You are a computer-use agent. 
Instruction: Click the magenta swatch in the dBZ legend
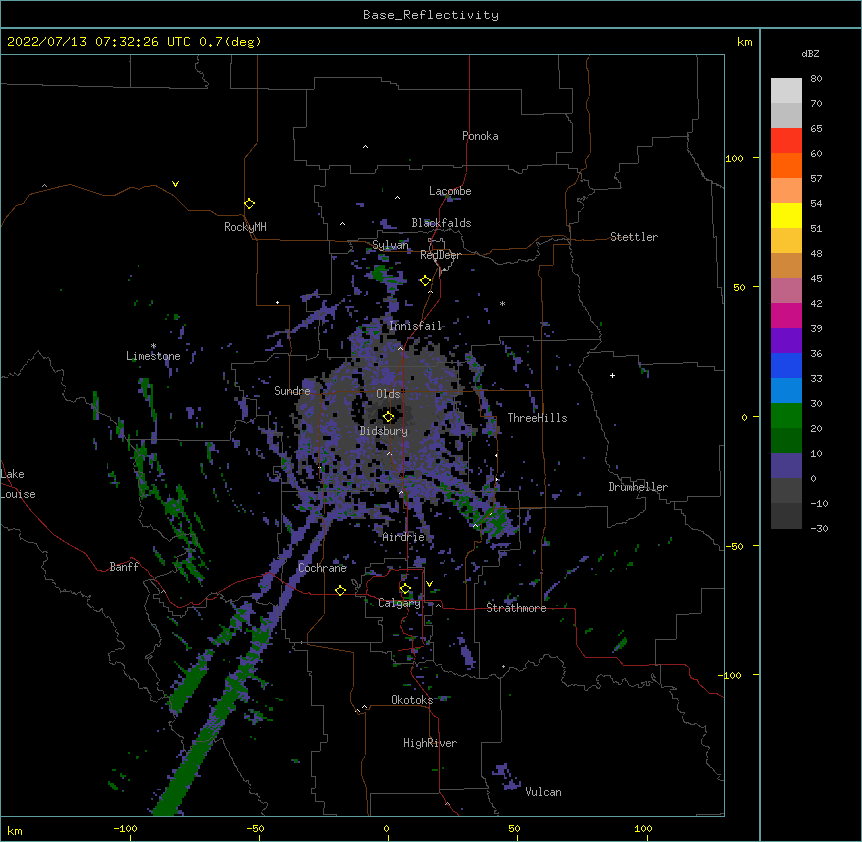coord(786,315)
